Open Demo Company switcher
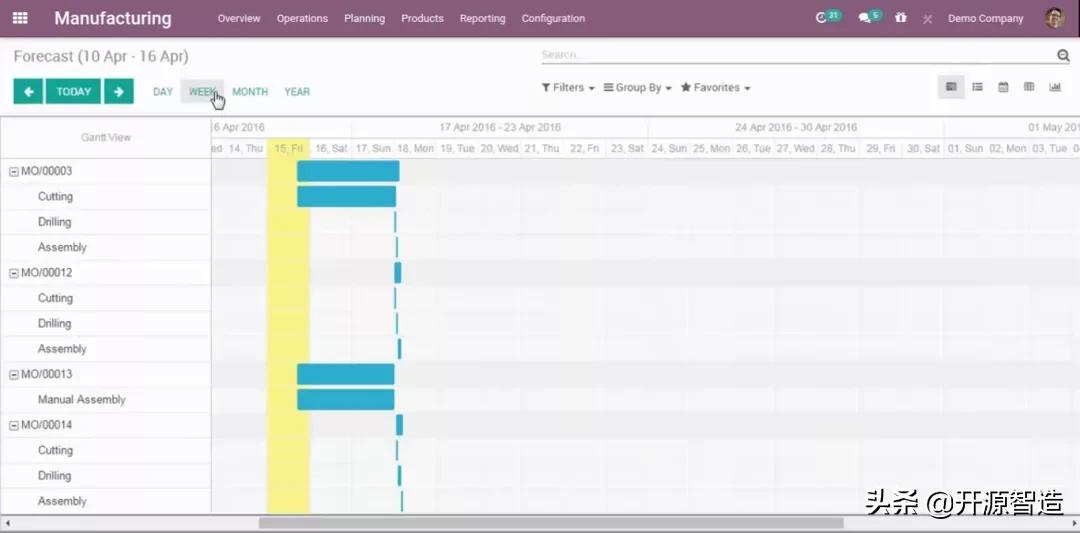This screenshot has width=1080, height=533. 985,19
